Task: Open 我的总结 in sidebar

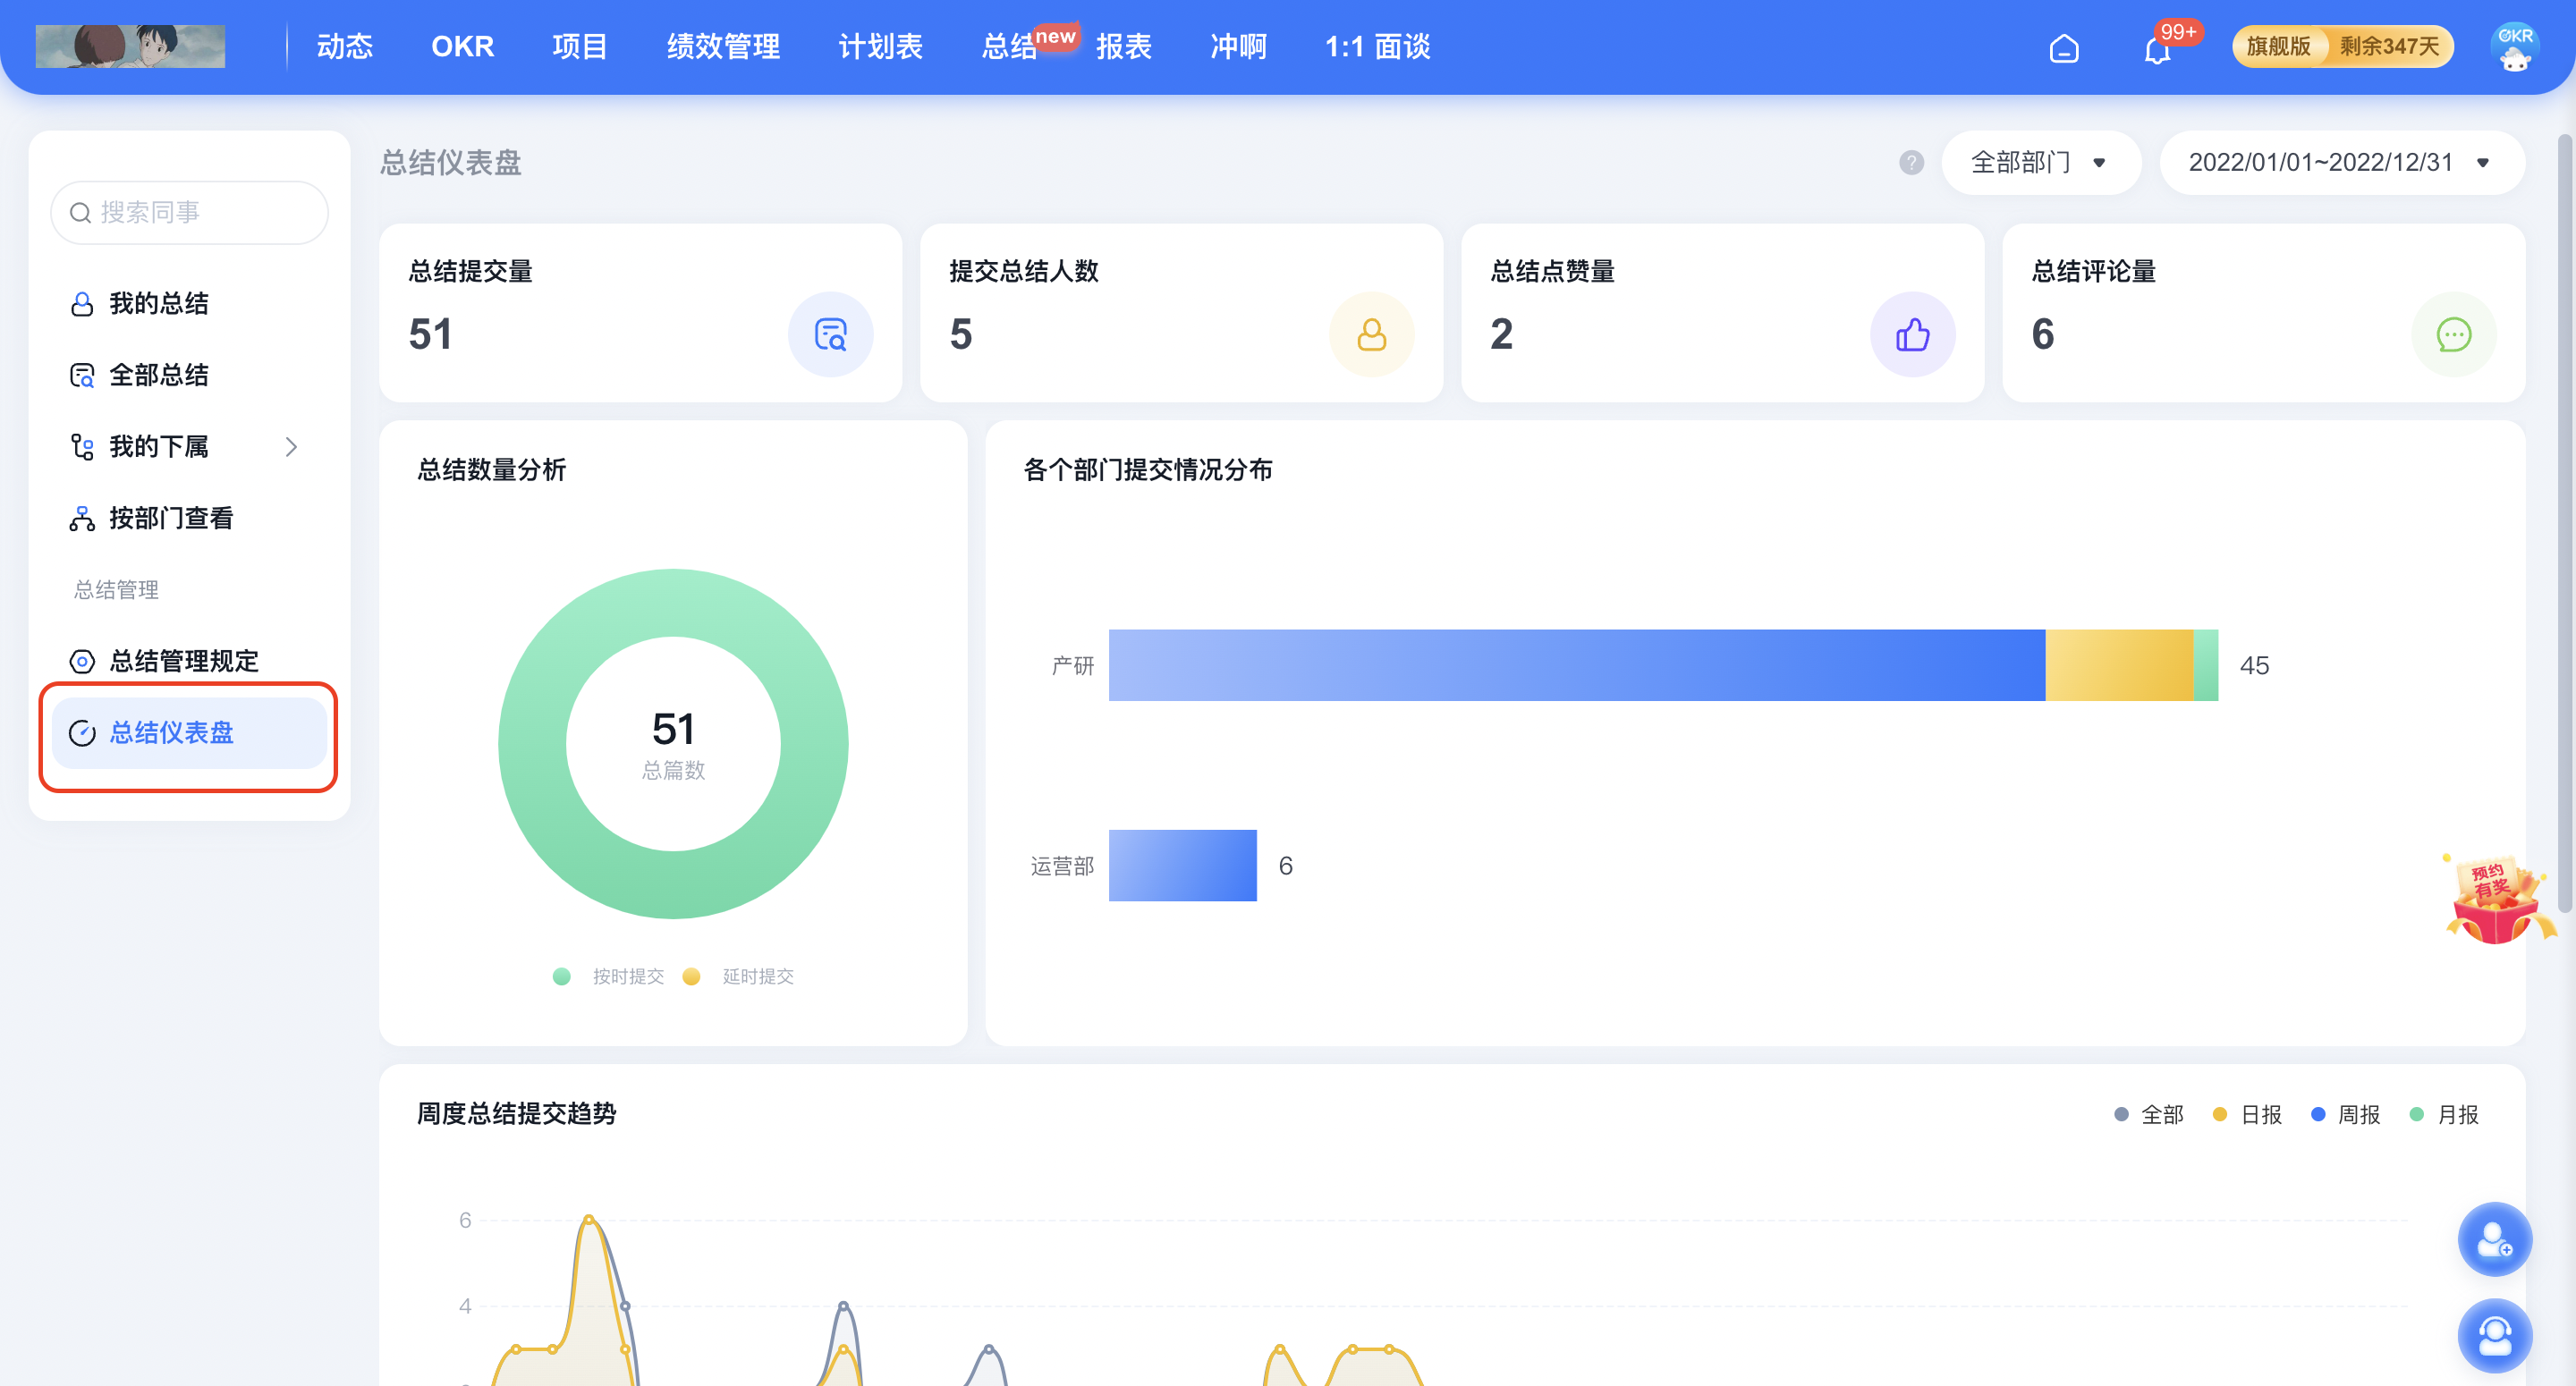Action: [189, 304]
